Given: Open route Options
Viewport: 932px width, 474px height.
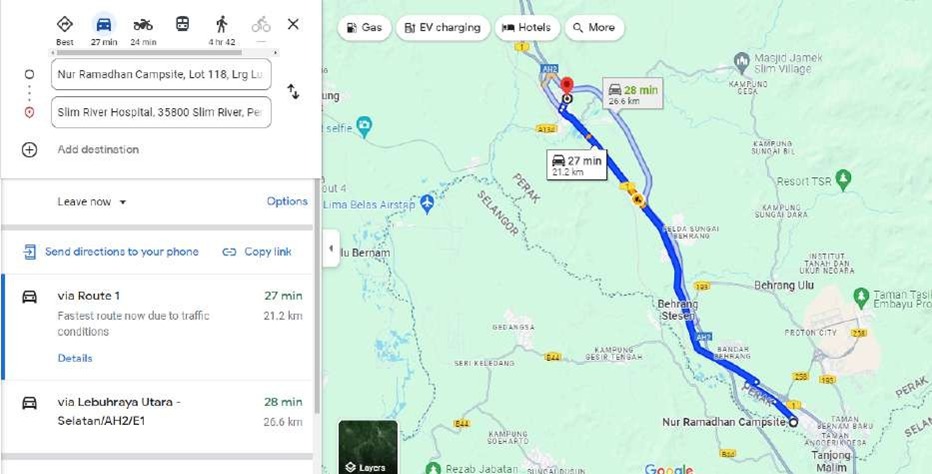Looking at the screenshot, I should [x=287, y=201].
